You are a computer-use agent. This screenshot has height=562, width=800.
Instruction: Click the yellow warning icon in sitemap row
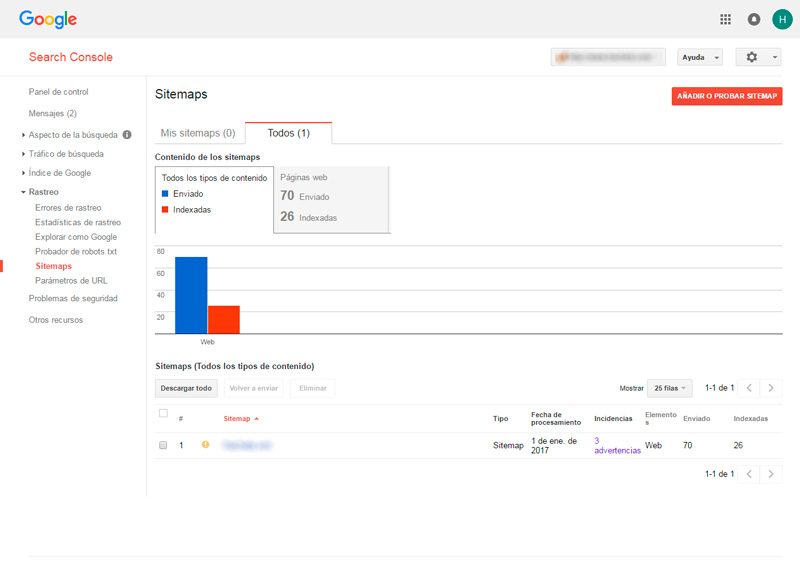tap(206, 444)
